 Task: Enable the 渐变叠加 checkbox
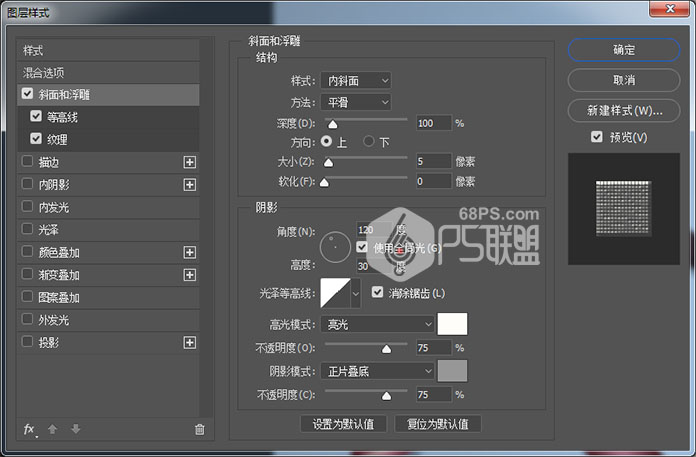point(28,274)
